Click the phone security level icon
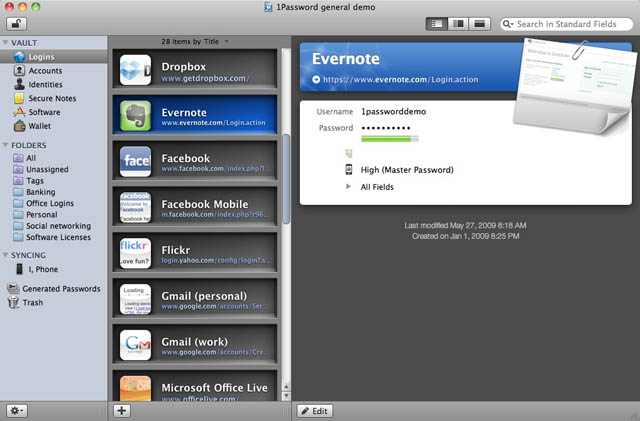The image size is (640, 421). pyautogui.click(x=349, y=169)
